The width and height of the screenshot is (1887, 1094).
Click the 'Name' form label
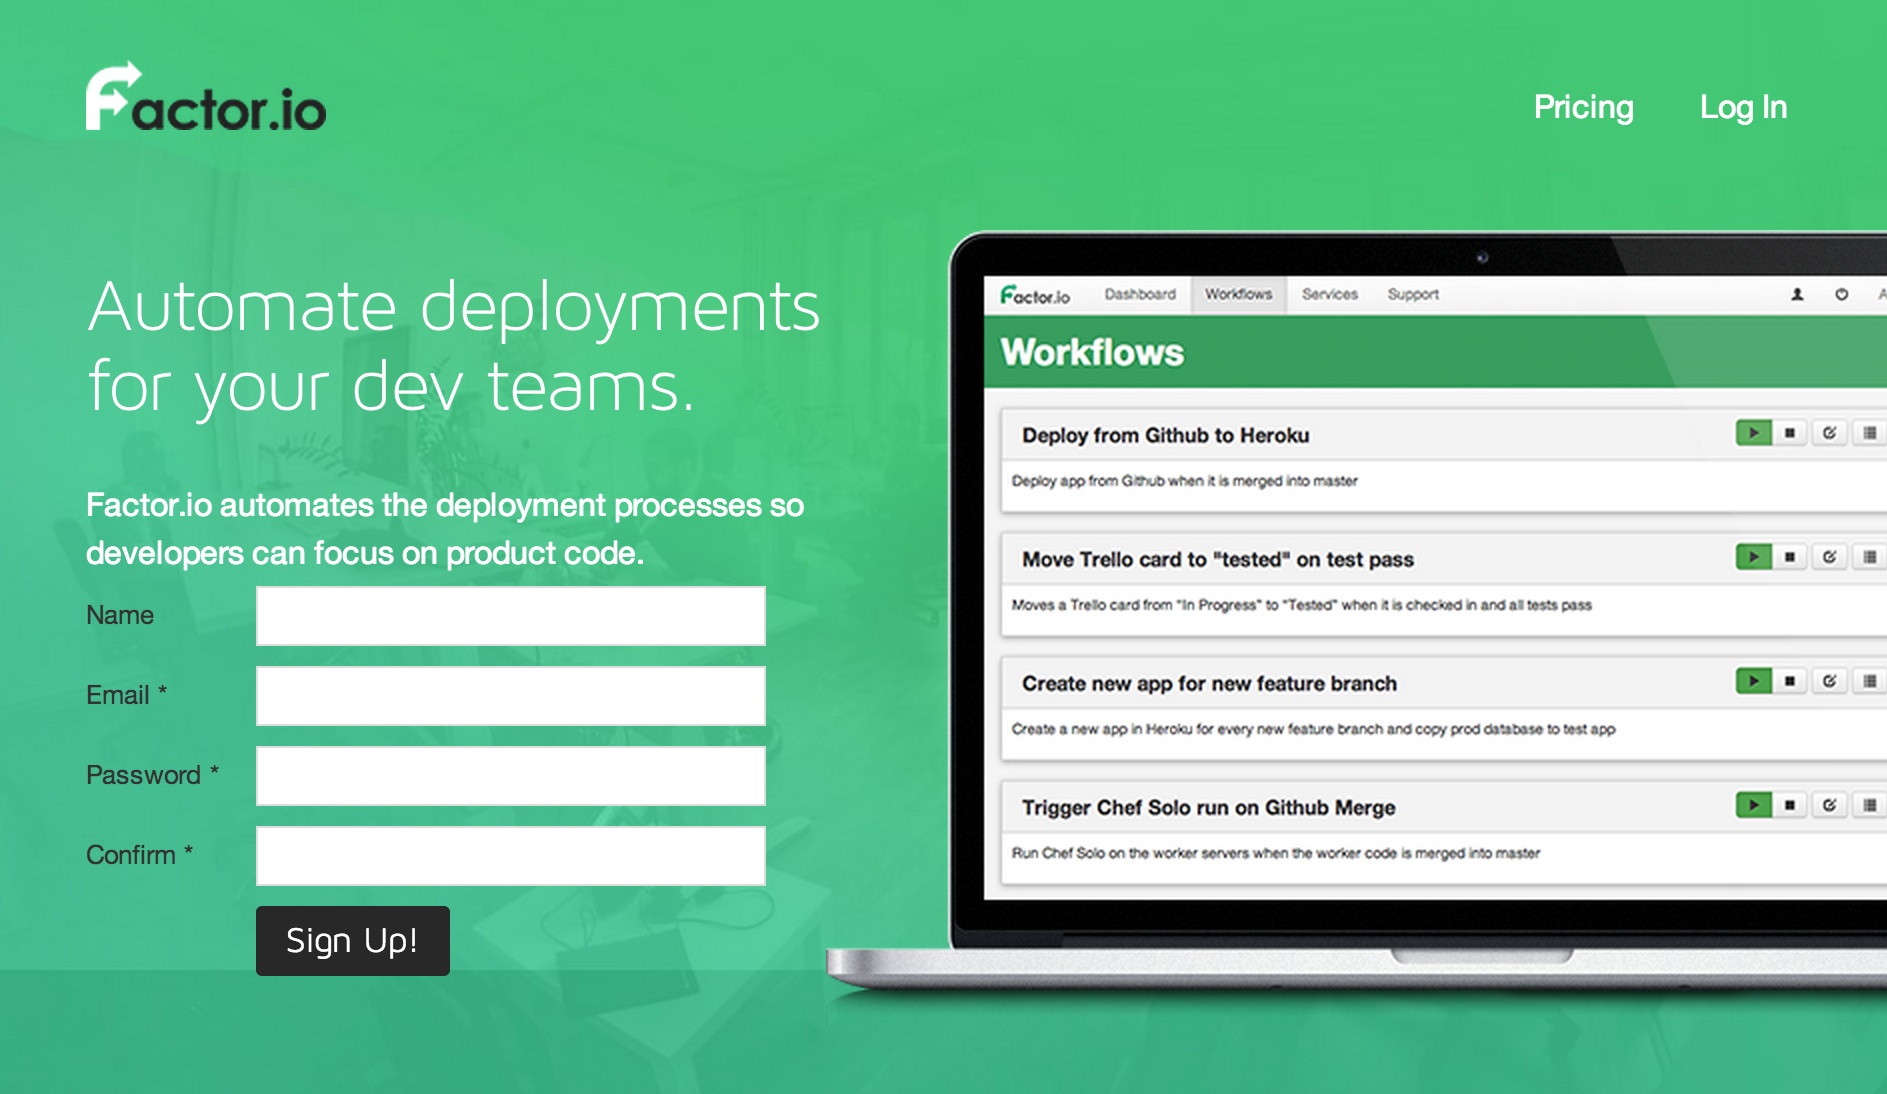click(120, 615)
